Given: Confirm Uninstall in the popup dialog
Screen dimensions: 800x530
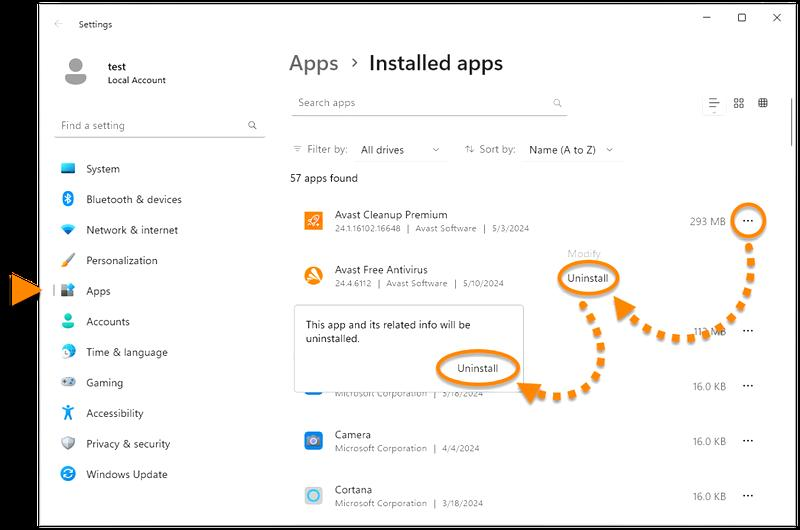Looking at the screenshot, I should tap(478, 368).
